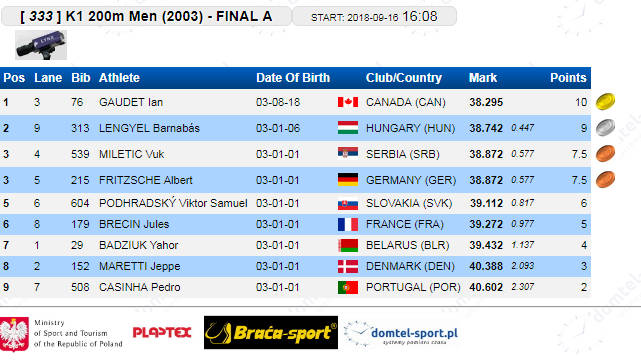The width and height of the screenshot is (641, 360).
Task: Click the photo finish camera icon
Action: (41, 45)
